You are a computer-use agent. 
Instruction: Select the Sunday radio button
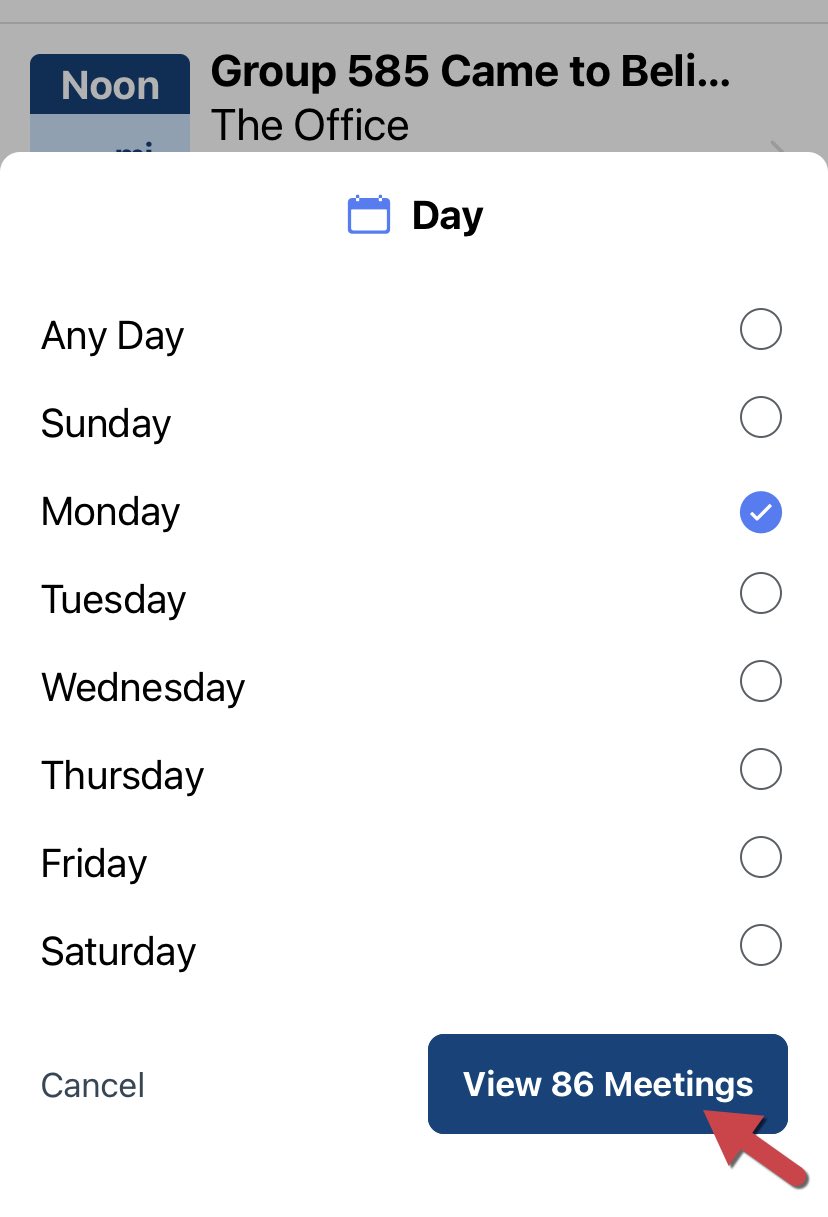click(x=760, y=417)
